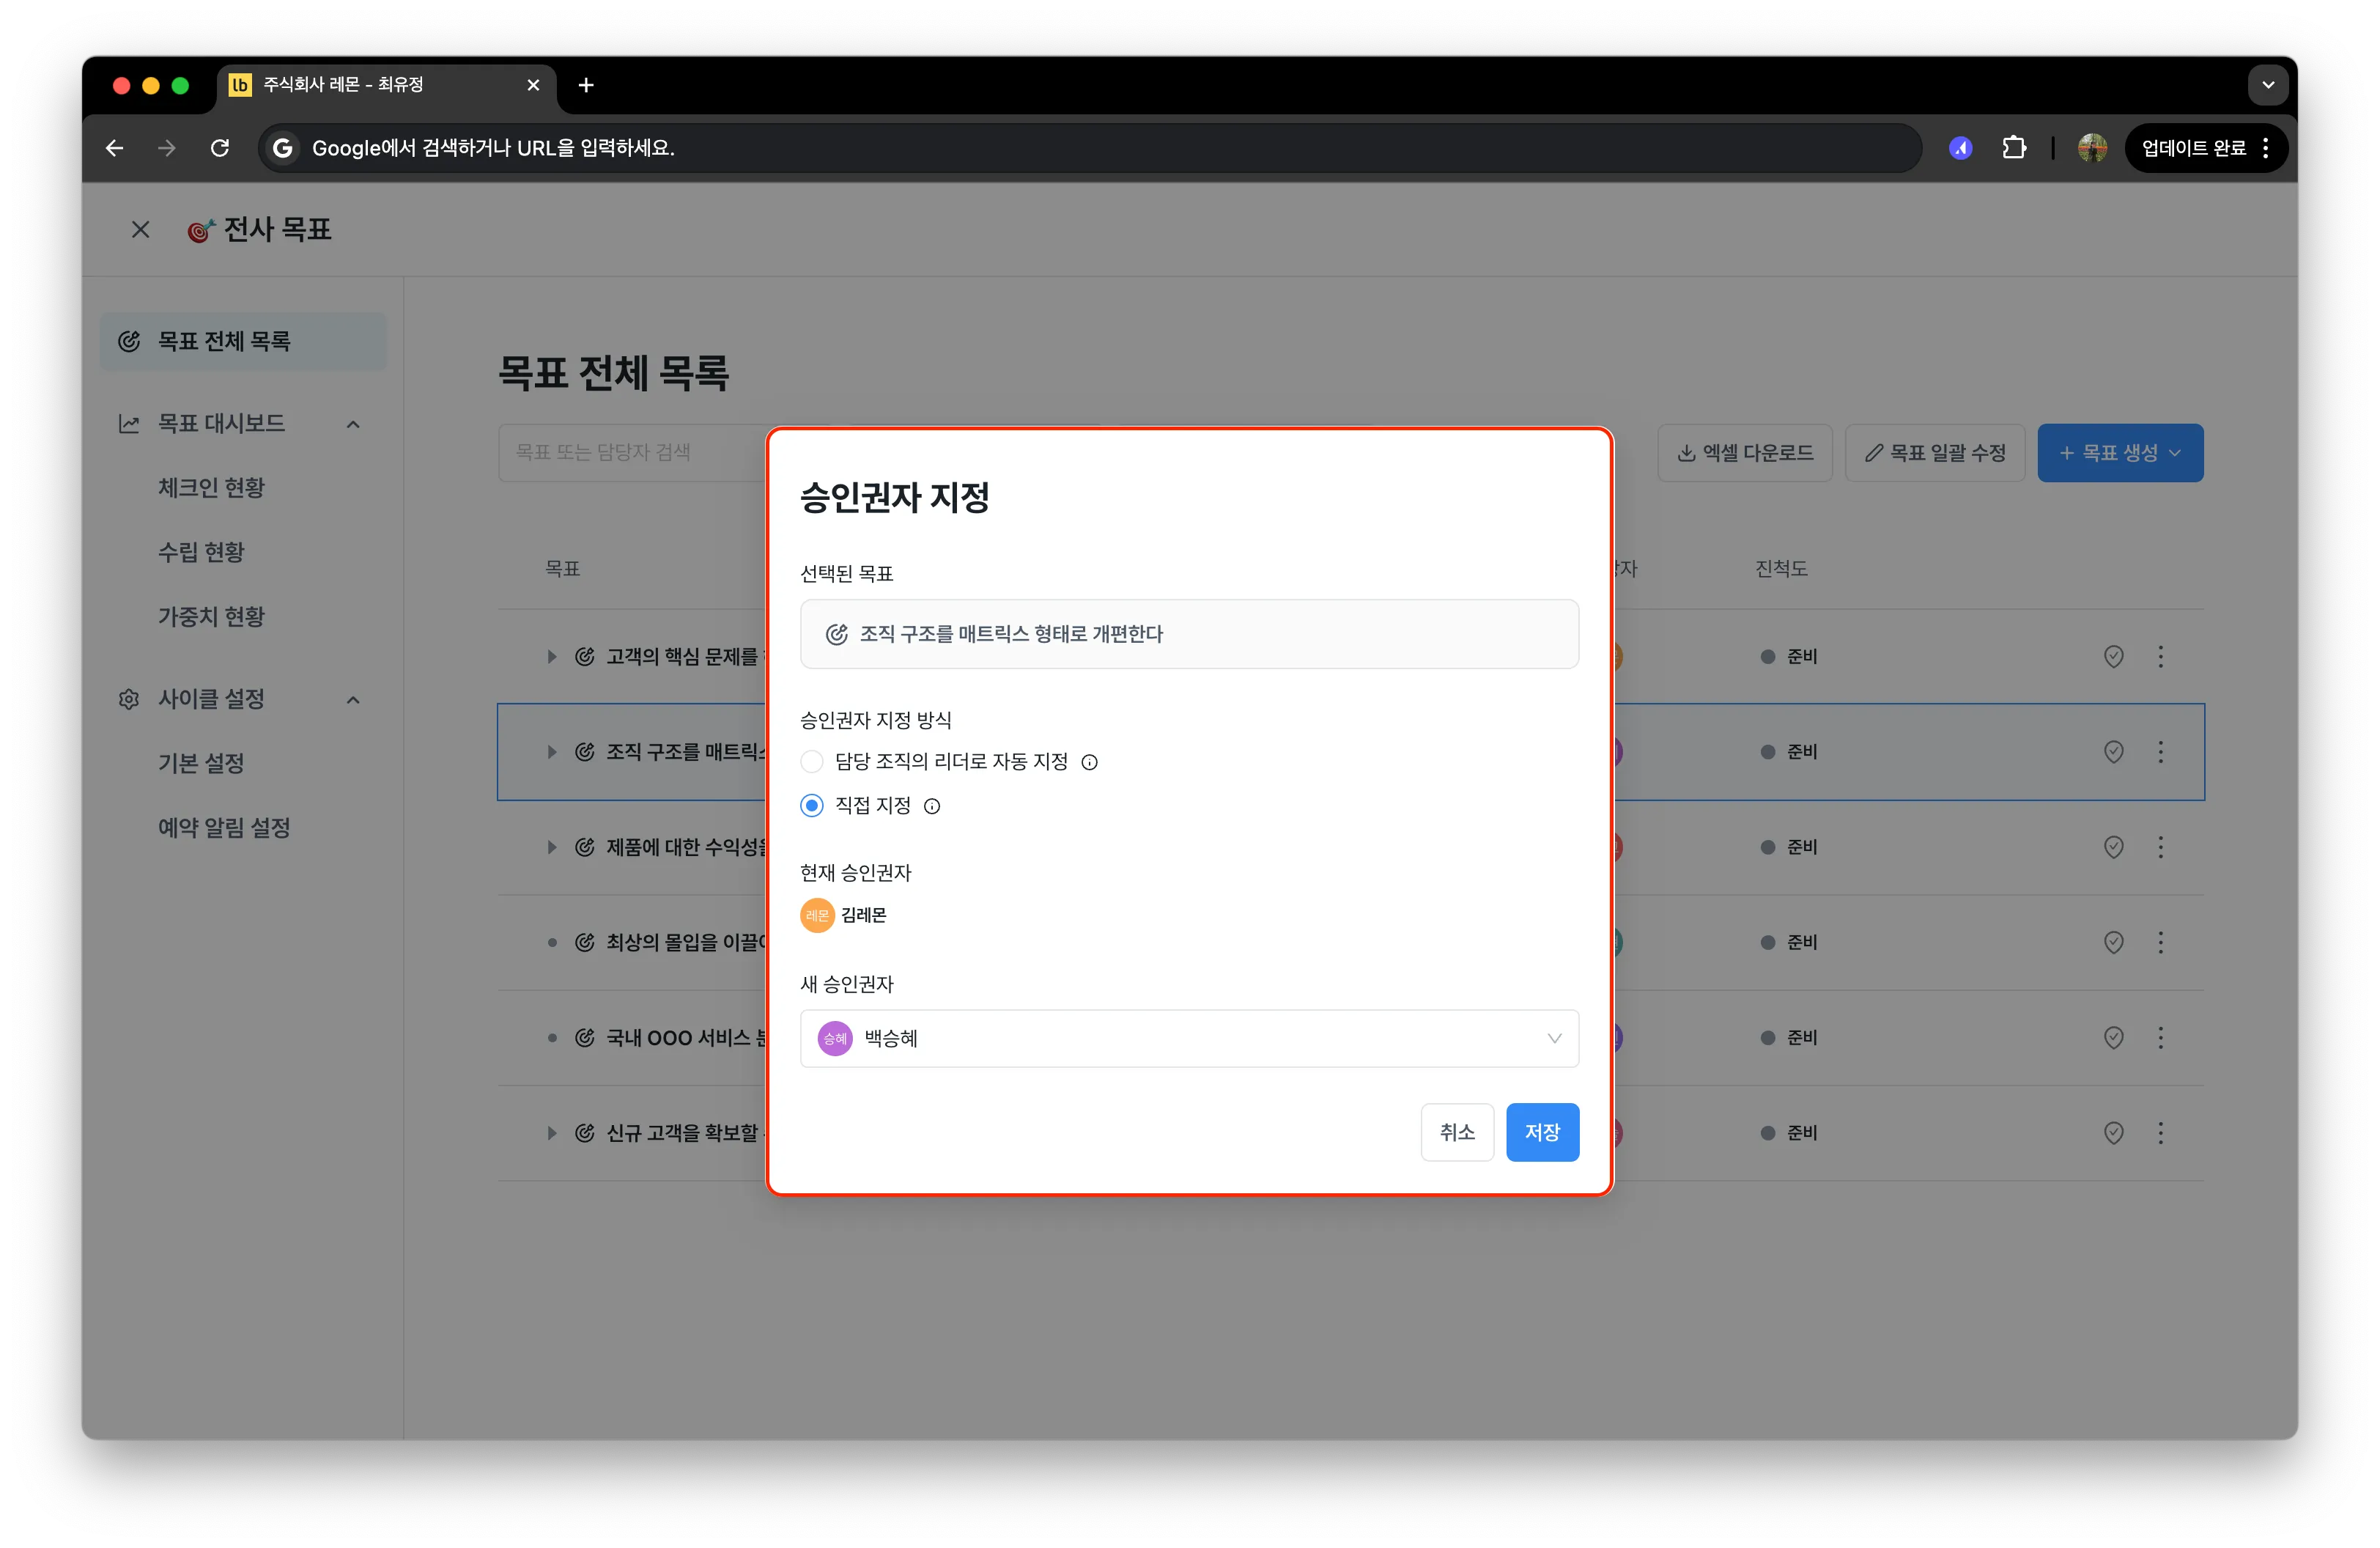This screenshot has height=1548, width=2380.
Task: Click approver shield icon in 최상의 몰입을 row
Action: [x=2113, y=943]
